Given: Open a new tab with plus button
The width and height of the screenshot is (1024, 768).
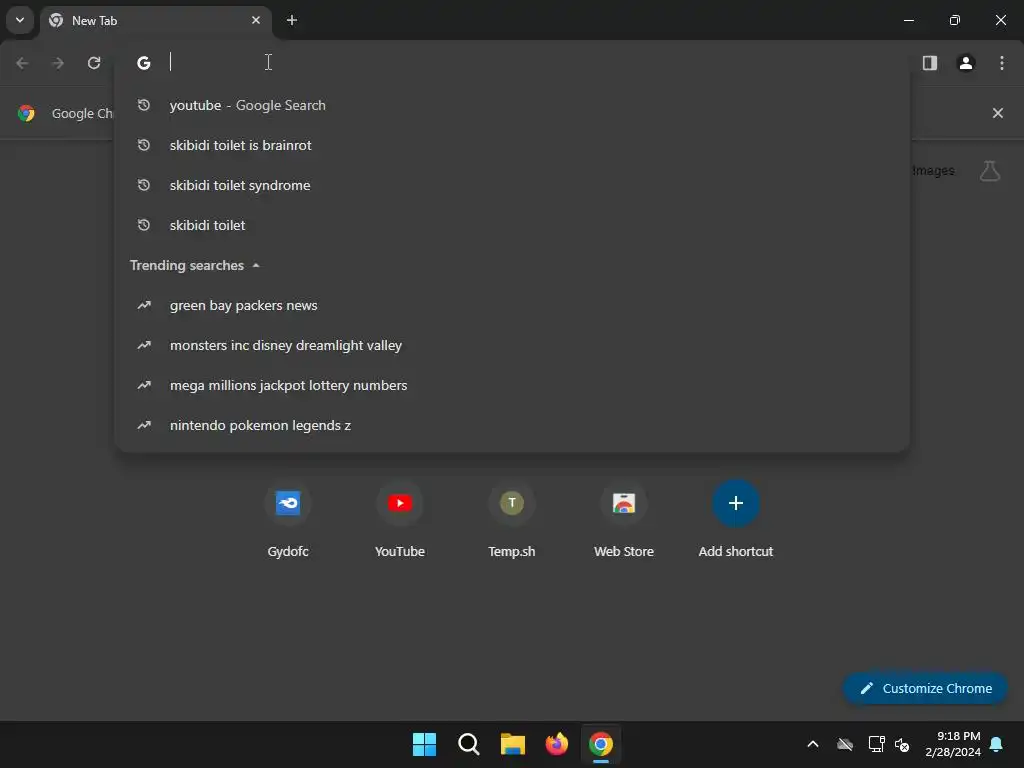Looking at the screenshot, I should pos(292,20).
